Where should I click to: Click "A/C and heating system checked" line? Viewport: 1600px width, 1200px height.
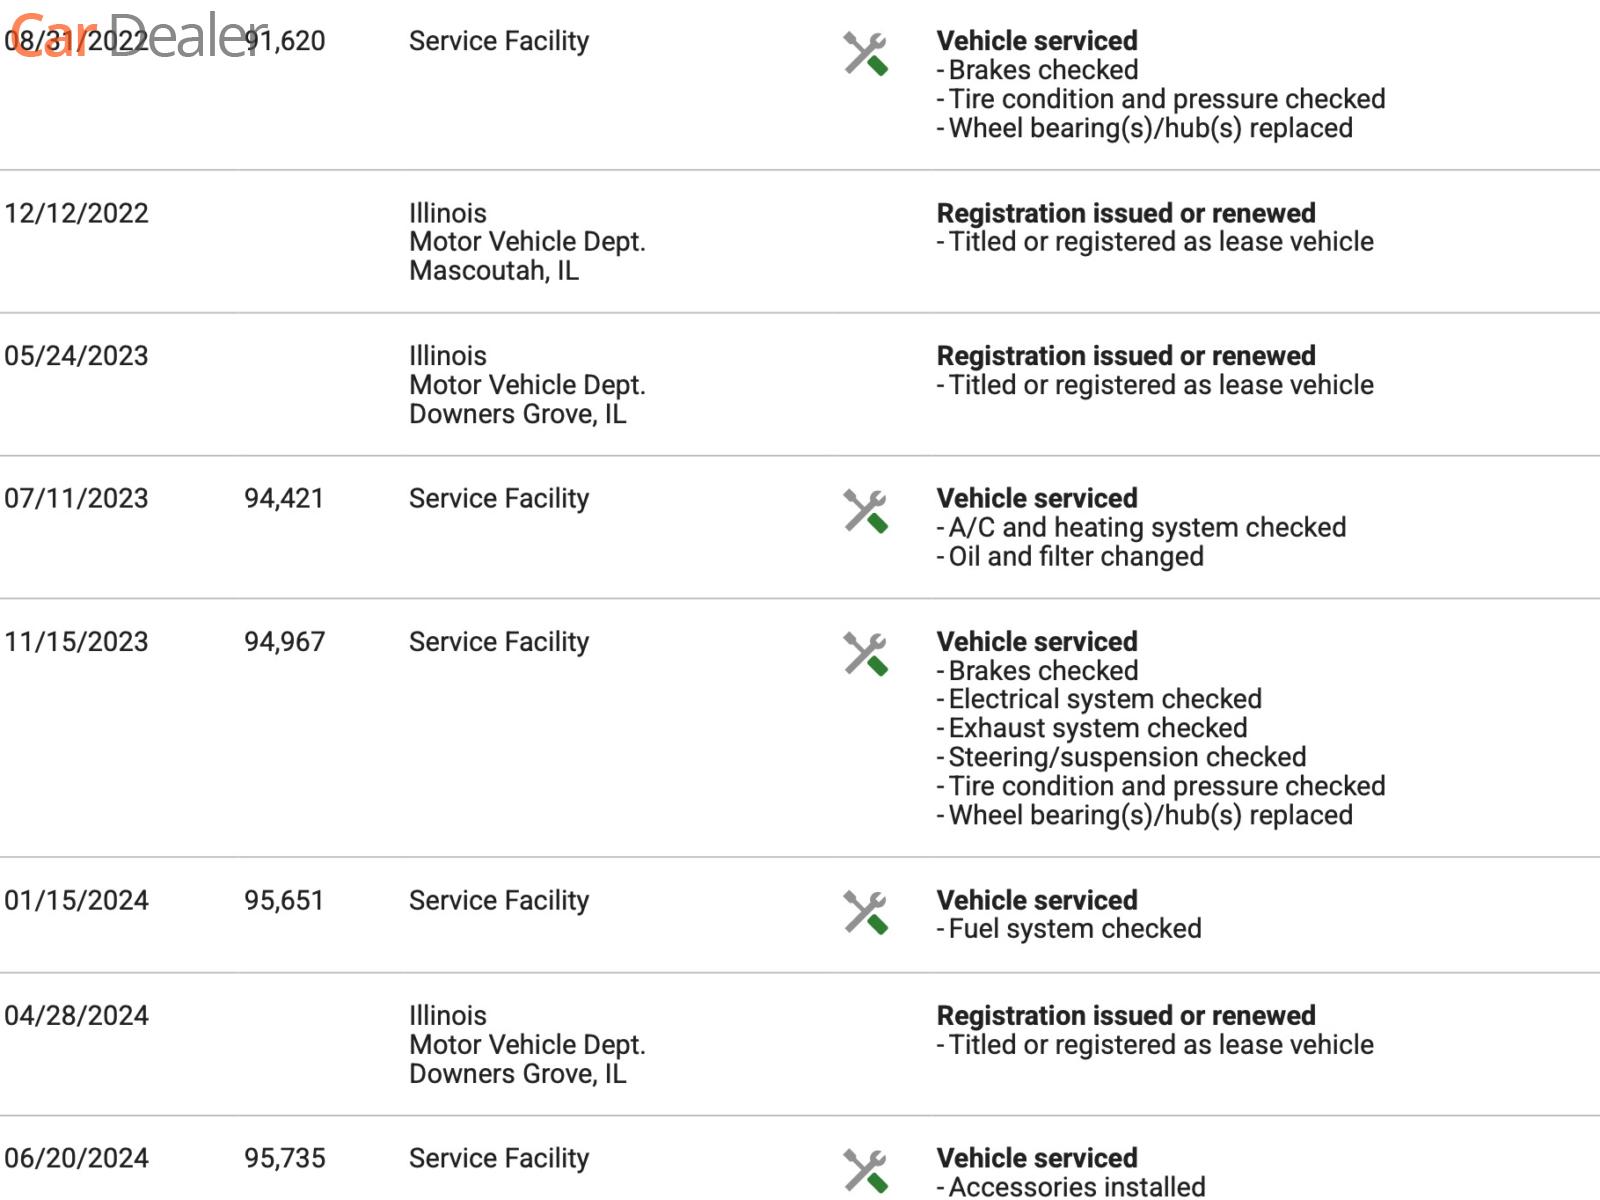1147,527
